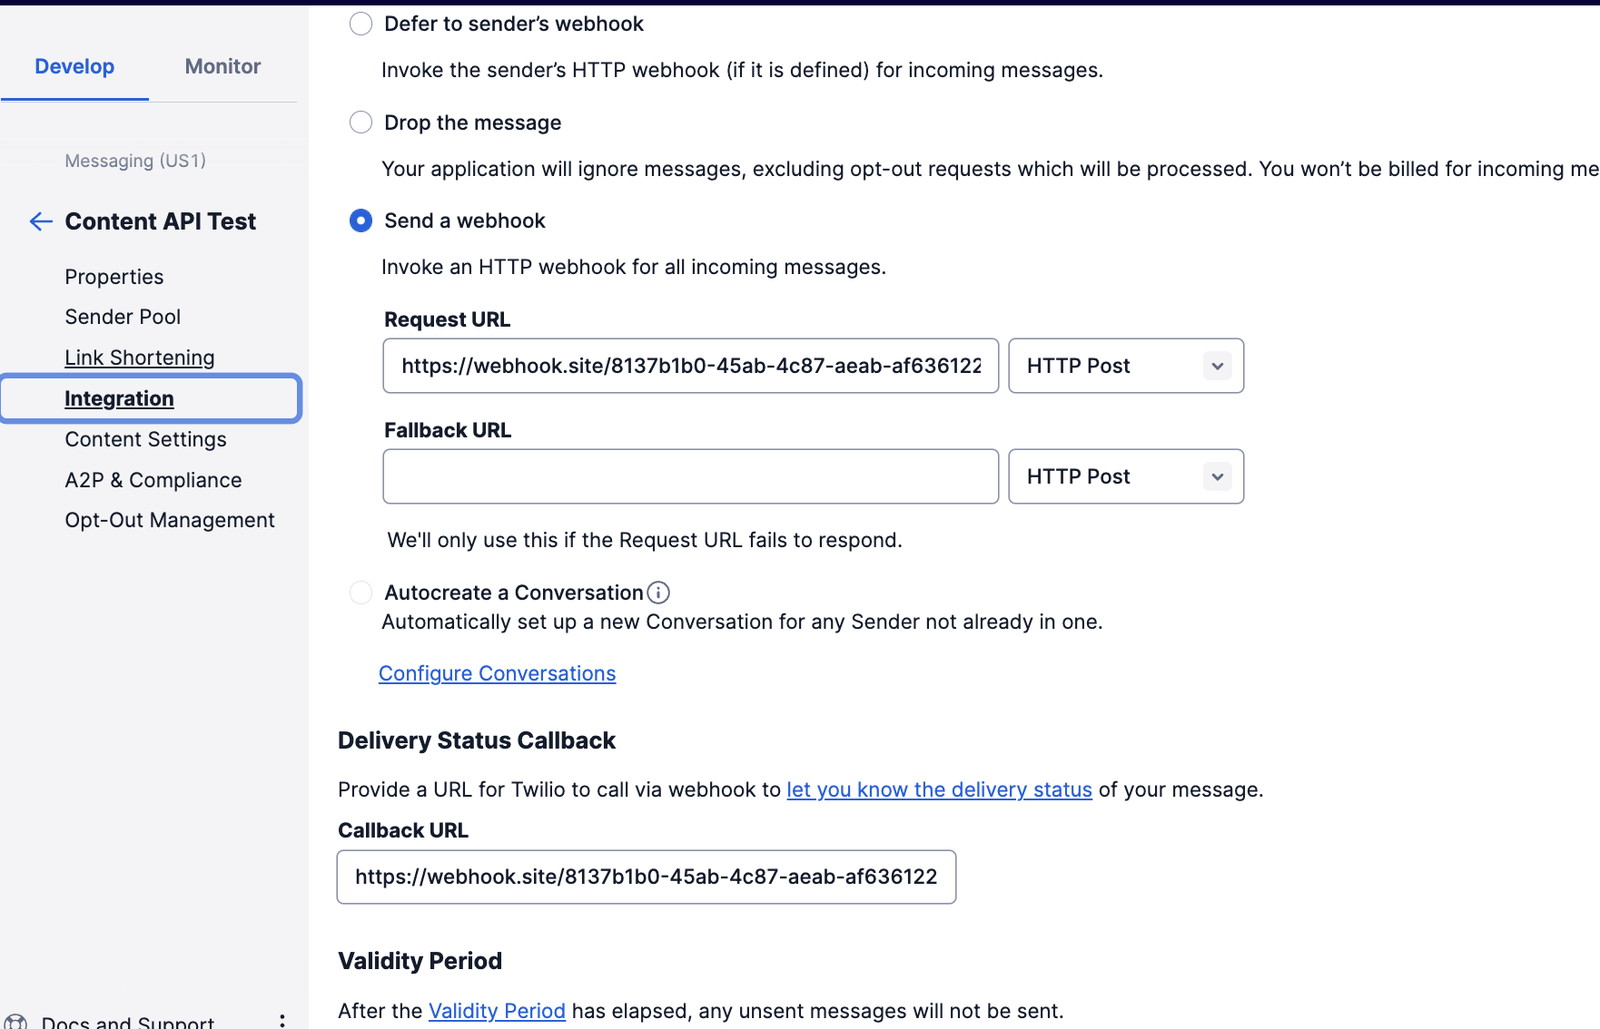Click the back arrow beside Content API Test
1600x1029 pixels.
40,221
